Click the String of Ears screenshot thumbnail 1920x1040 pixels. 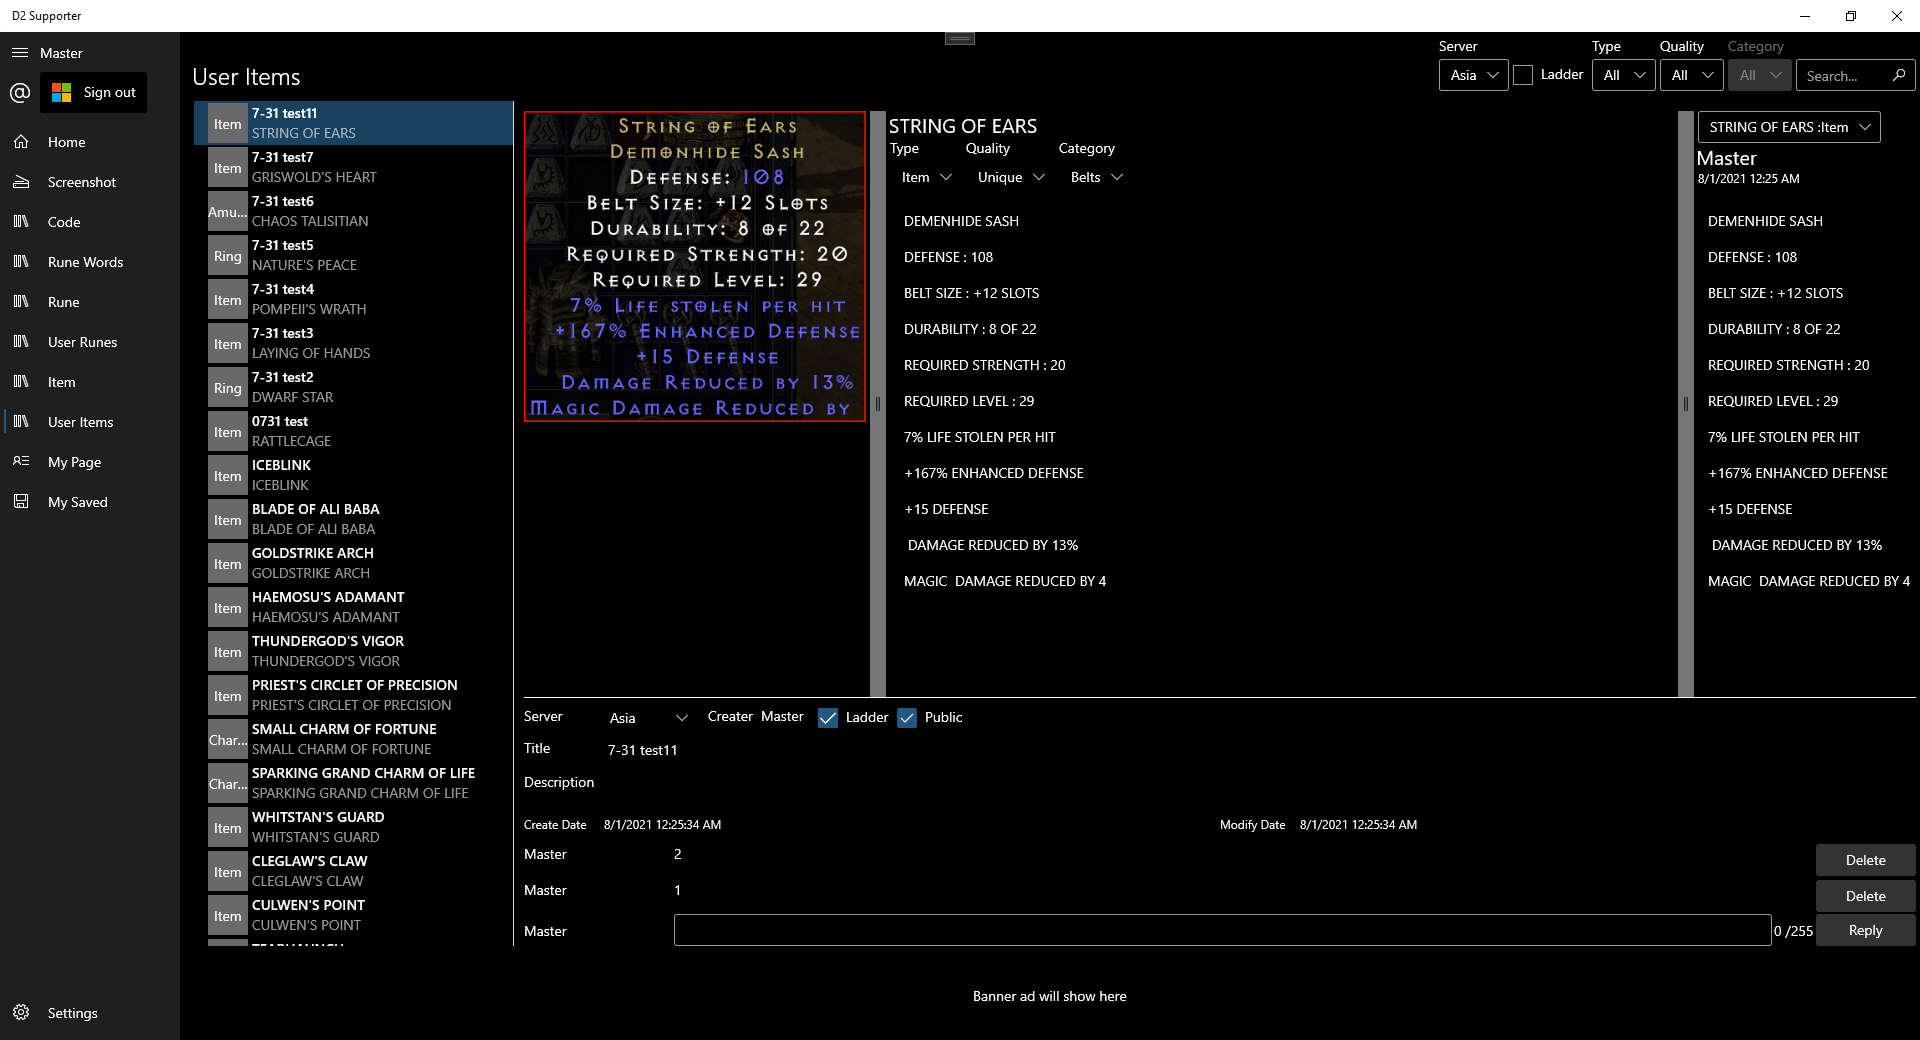click(695, 266)
